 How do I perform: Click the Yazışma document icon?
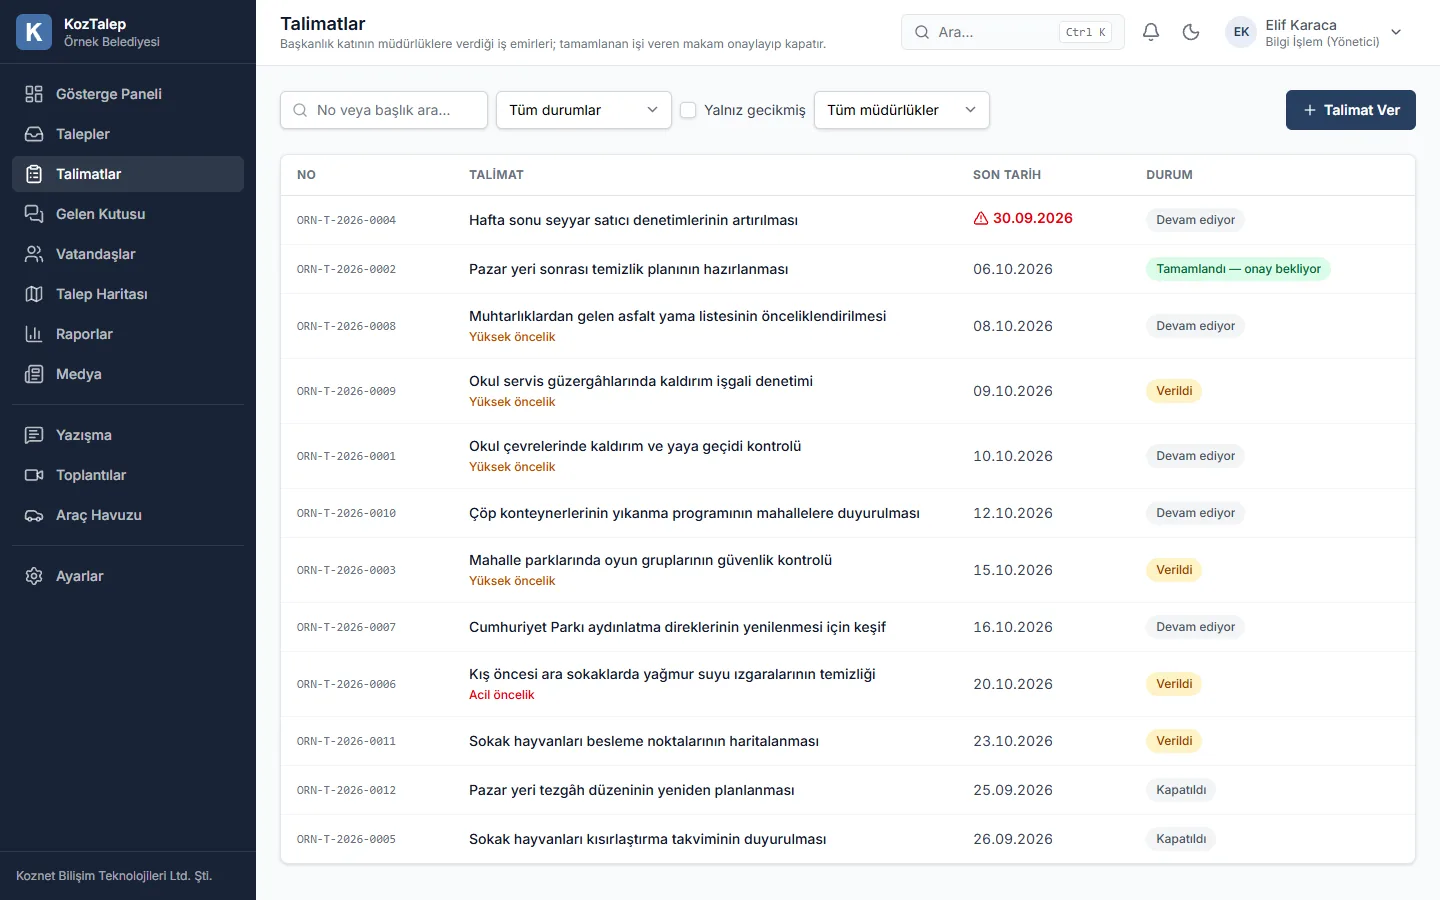pos(34,435)
